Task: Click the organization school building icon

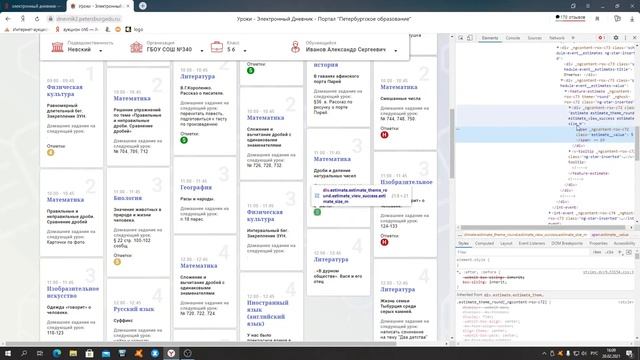Action: pyautogui.click(x=136, y=47)
